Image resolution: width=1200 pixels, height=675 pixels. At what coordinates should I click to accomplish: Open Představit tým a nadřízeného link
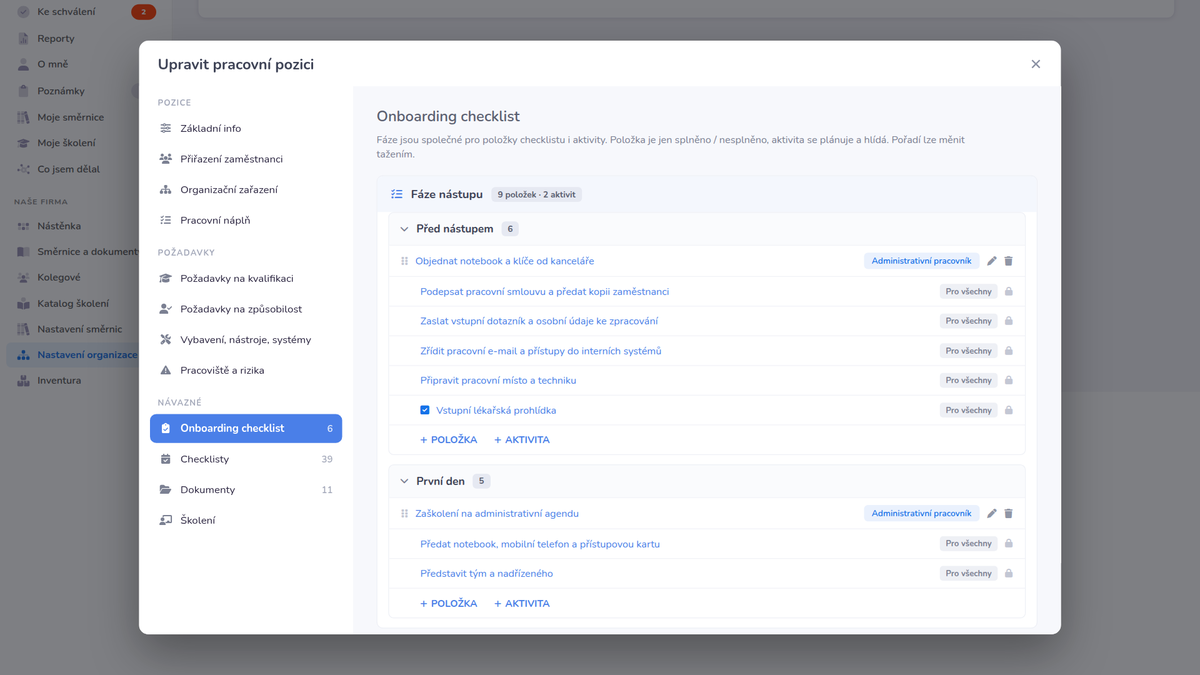click(x=487, y=573)
